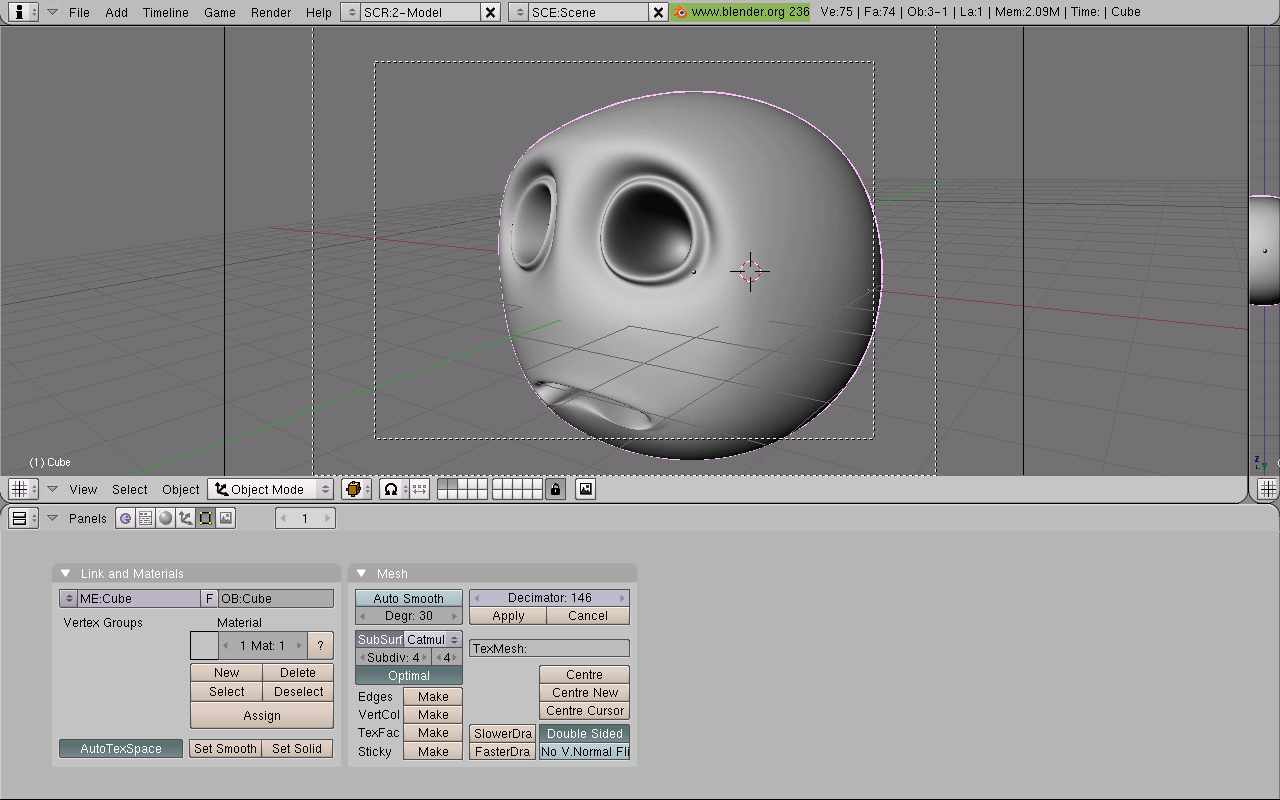The width and height of the screenshot is (1280, 800).
Task: Open the Render menu
Action: click(x=271, y=12)
